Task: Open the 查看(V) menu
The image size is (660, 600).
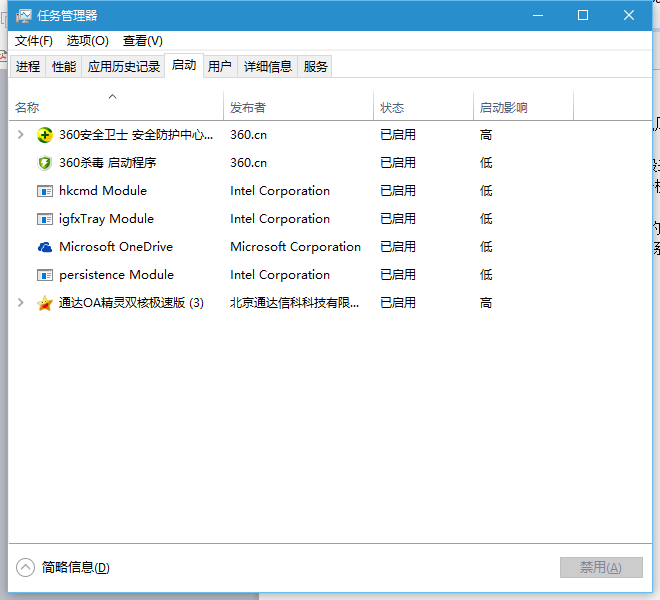Action: (143, 41)
